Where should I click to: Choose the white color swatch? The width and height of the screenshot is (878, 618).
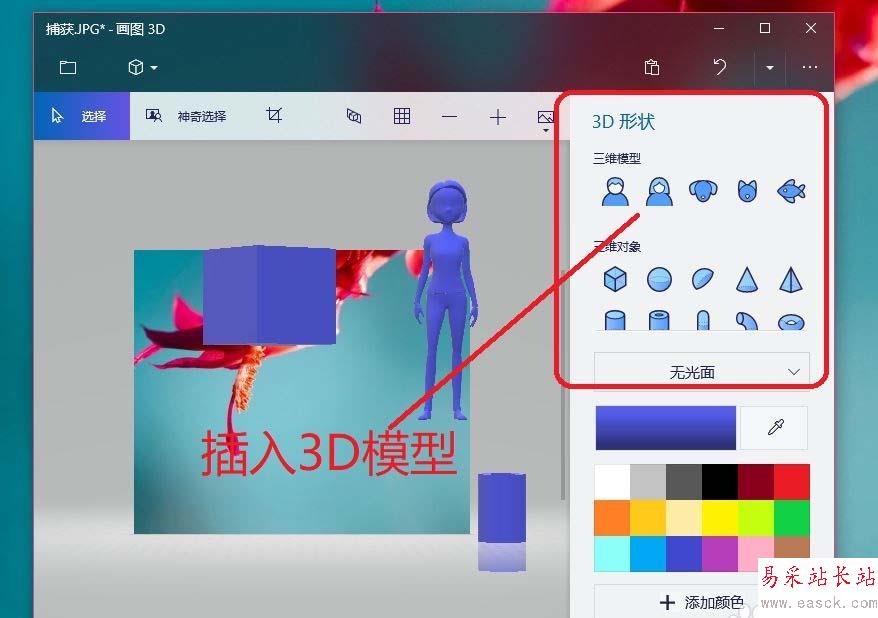pyautogui.click(x=612, y=481)
